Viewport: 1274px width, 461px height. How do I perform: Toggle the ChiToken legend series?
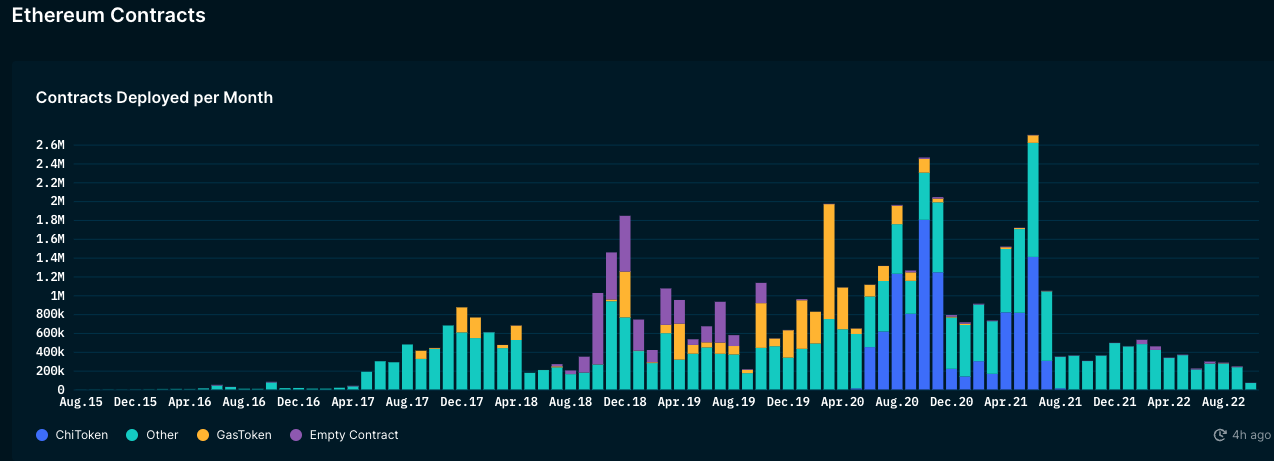(x=72, y=435)
